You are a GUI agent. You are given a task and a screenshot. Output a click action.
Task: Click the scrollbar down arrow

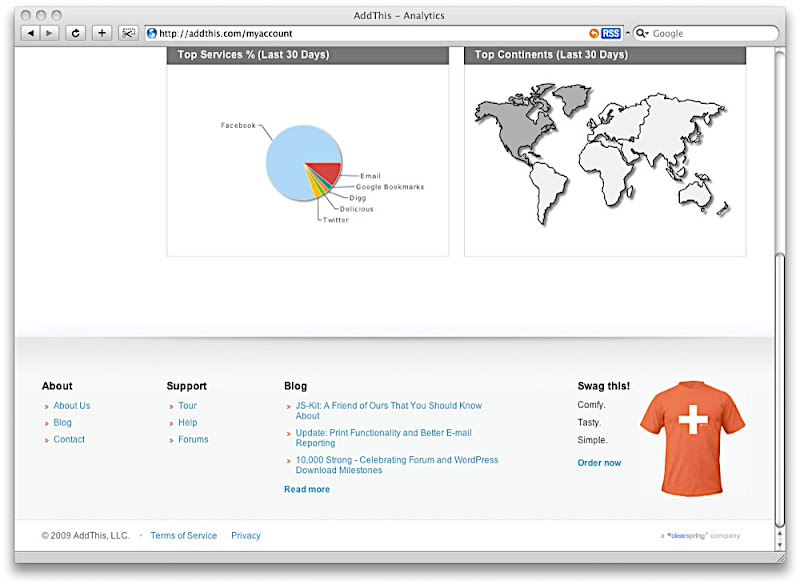click(779, 545)
